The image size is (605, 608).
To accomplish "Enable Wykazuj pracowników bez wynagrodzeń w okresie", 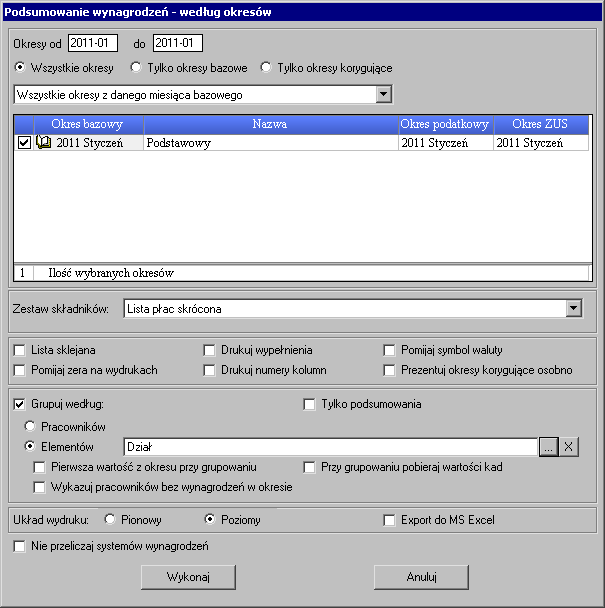I will pyautogui.click(x=39, y=487).
